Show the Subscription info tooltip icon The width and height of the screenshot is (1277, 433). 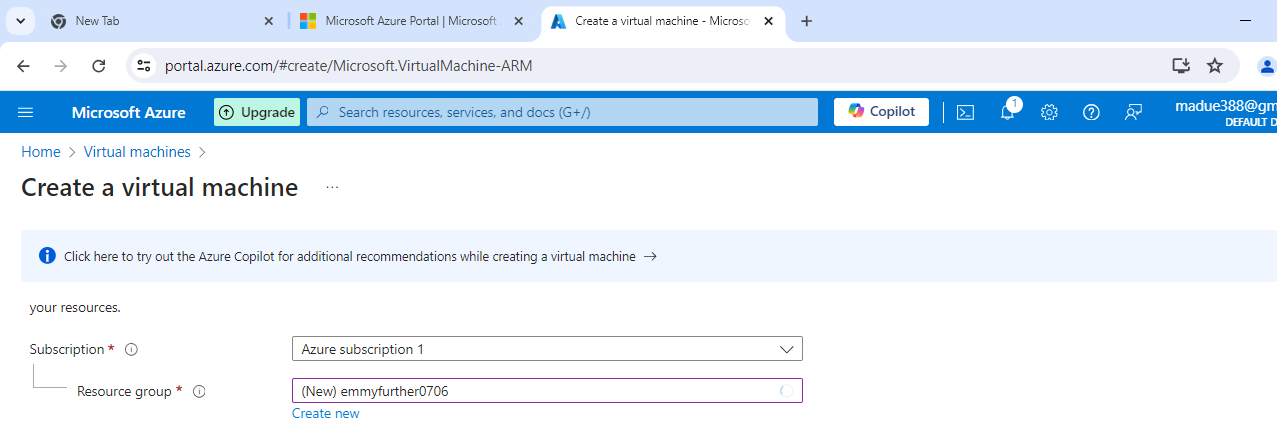(x=131, y=350)
